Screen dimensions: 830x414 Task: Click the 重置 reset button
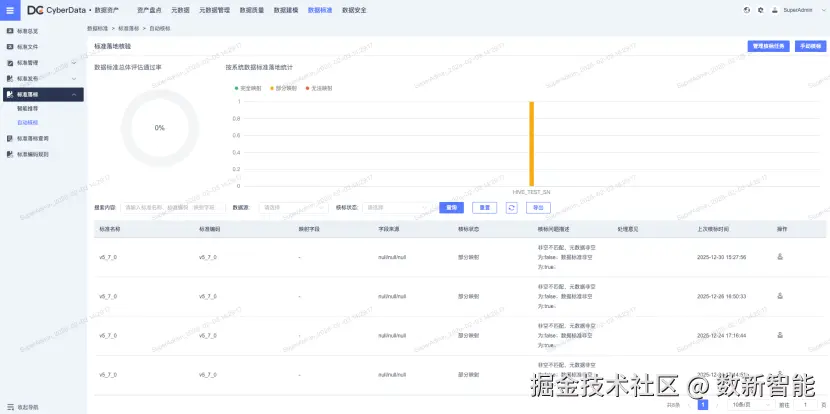click(x=484, y=208)
